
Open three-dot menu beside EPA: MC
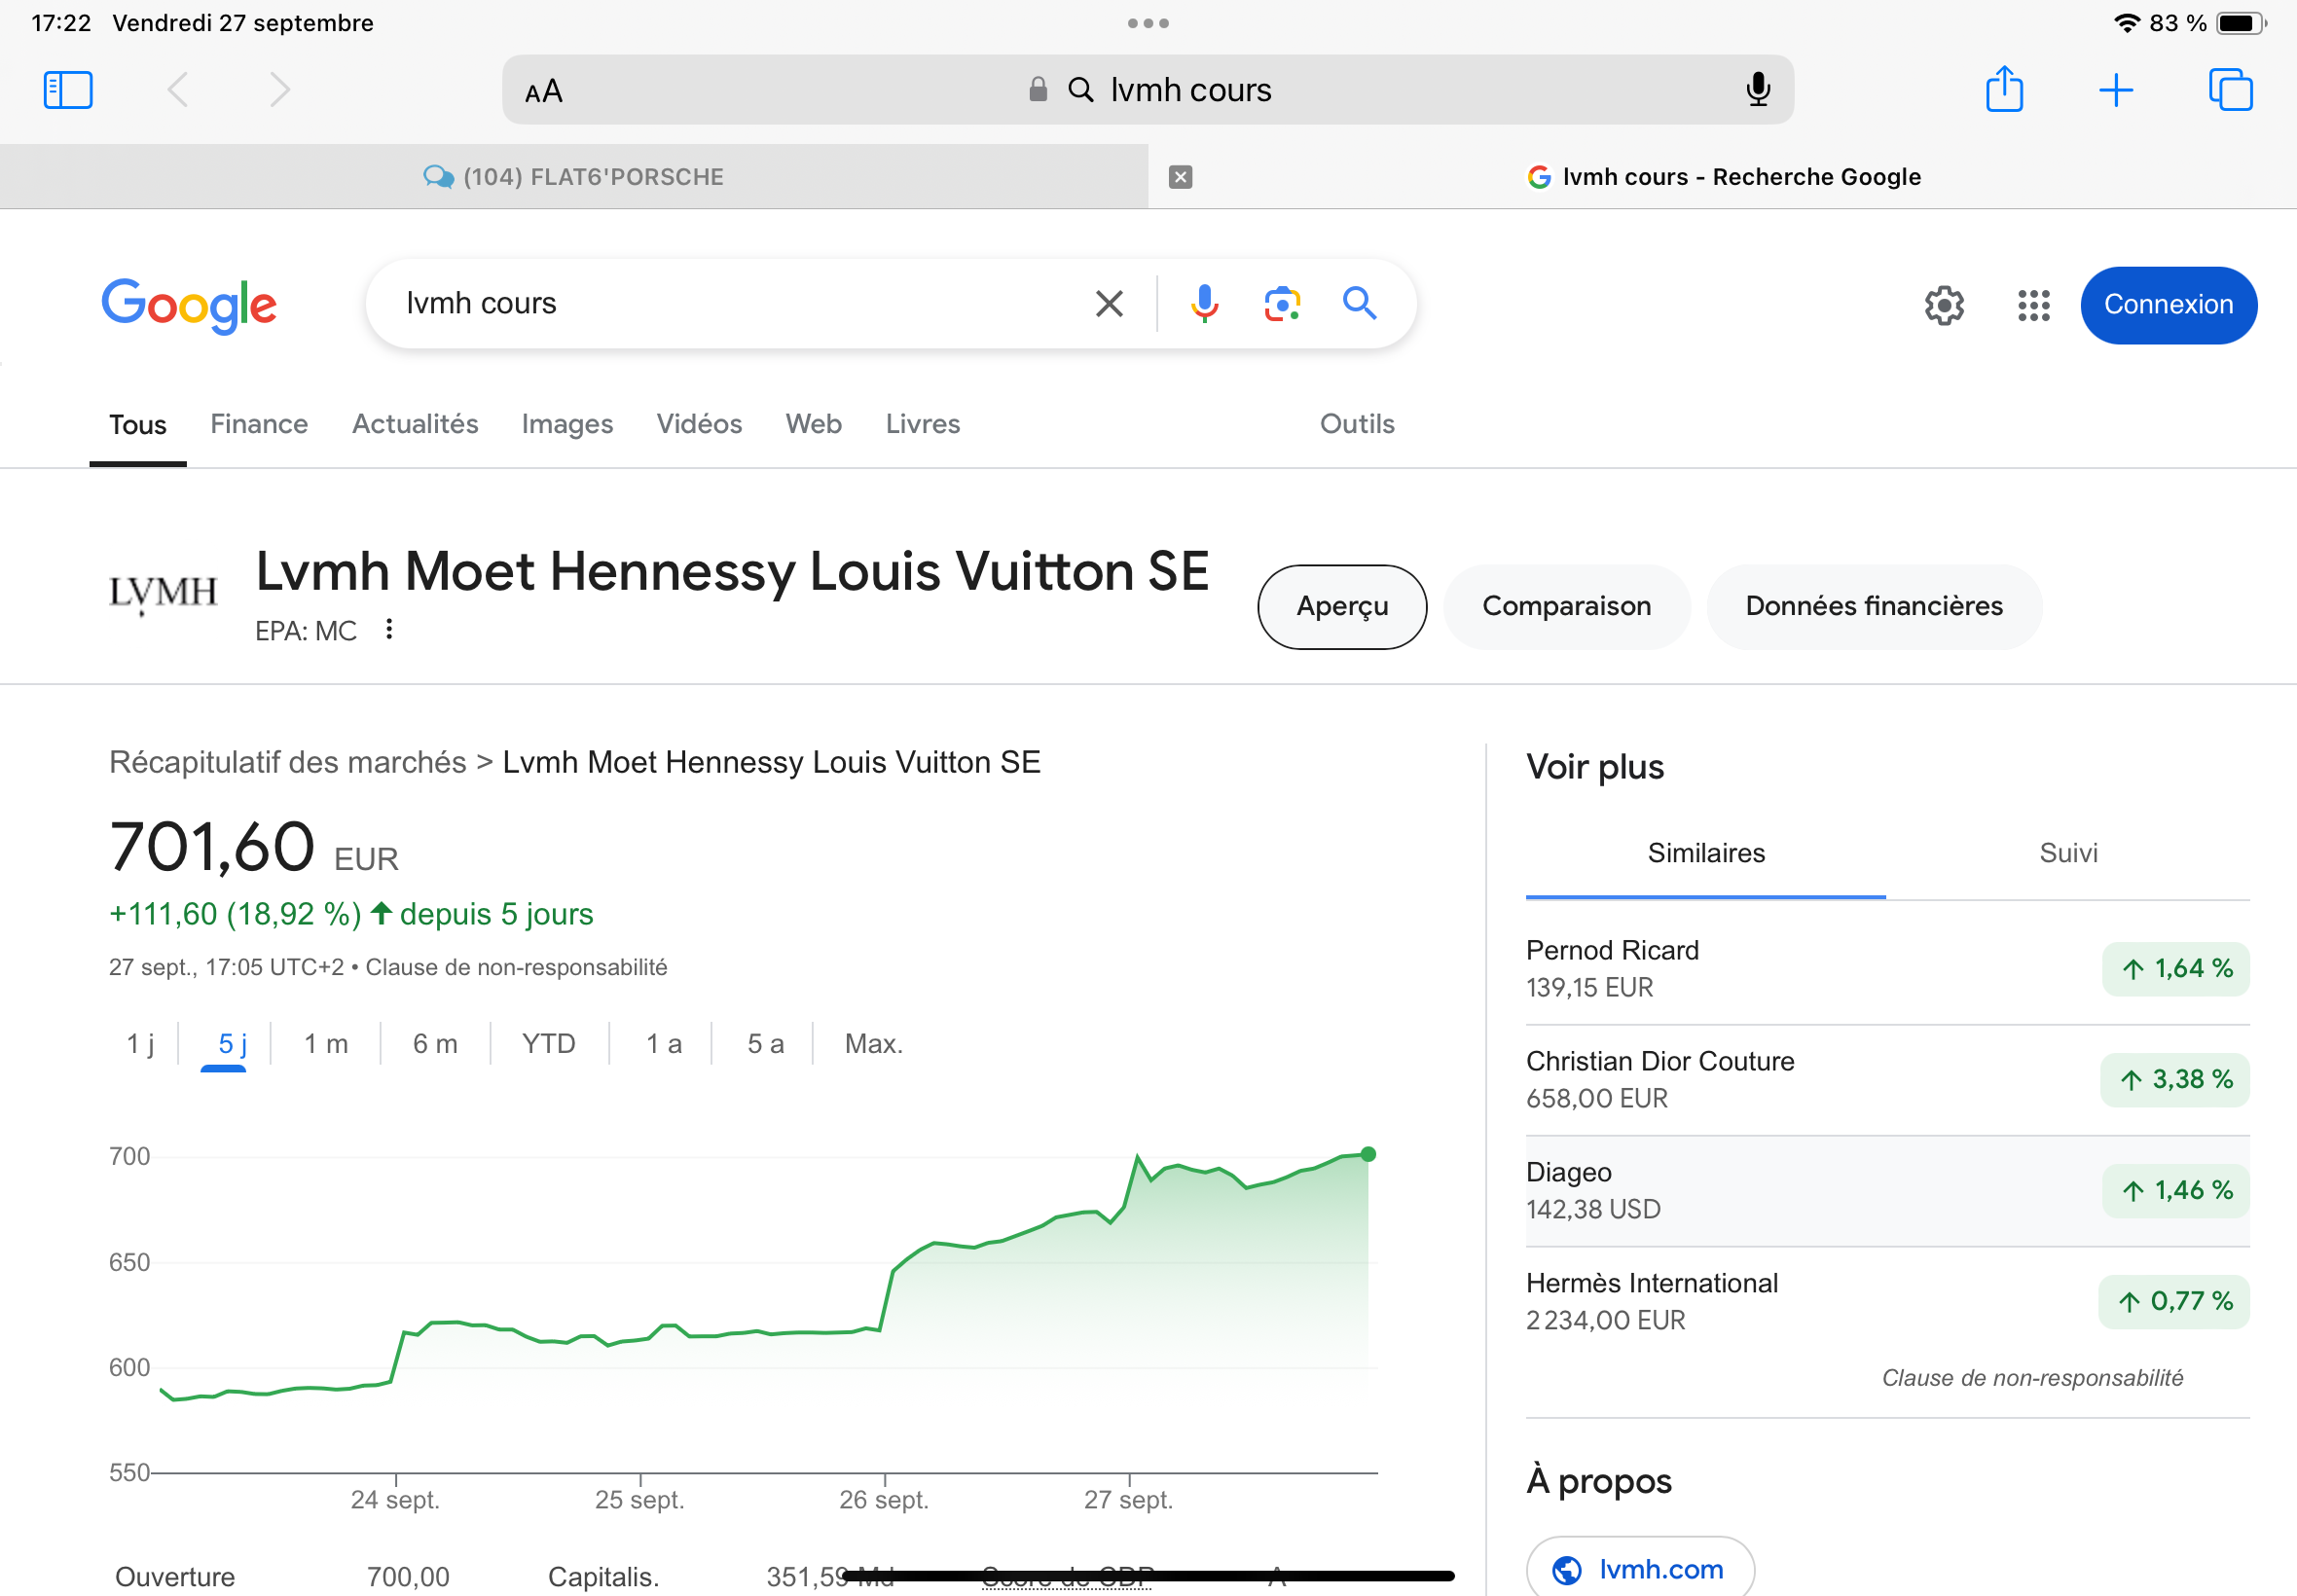tap(389, 629)
